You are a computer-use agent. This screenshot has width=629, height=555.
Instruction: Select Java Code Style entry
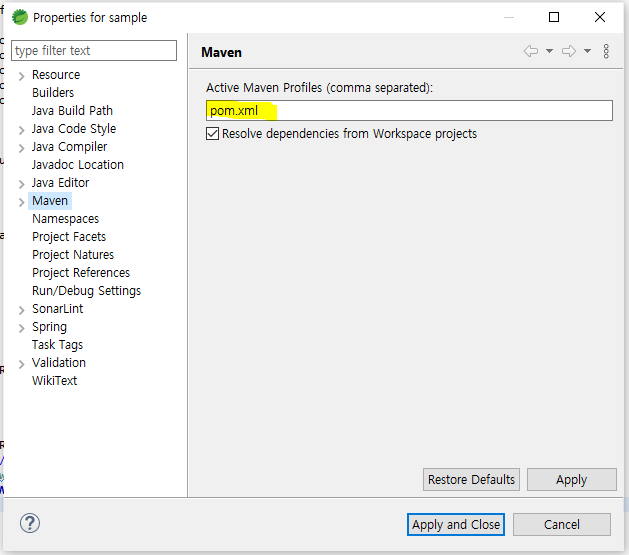[74, 129]
